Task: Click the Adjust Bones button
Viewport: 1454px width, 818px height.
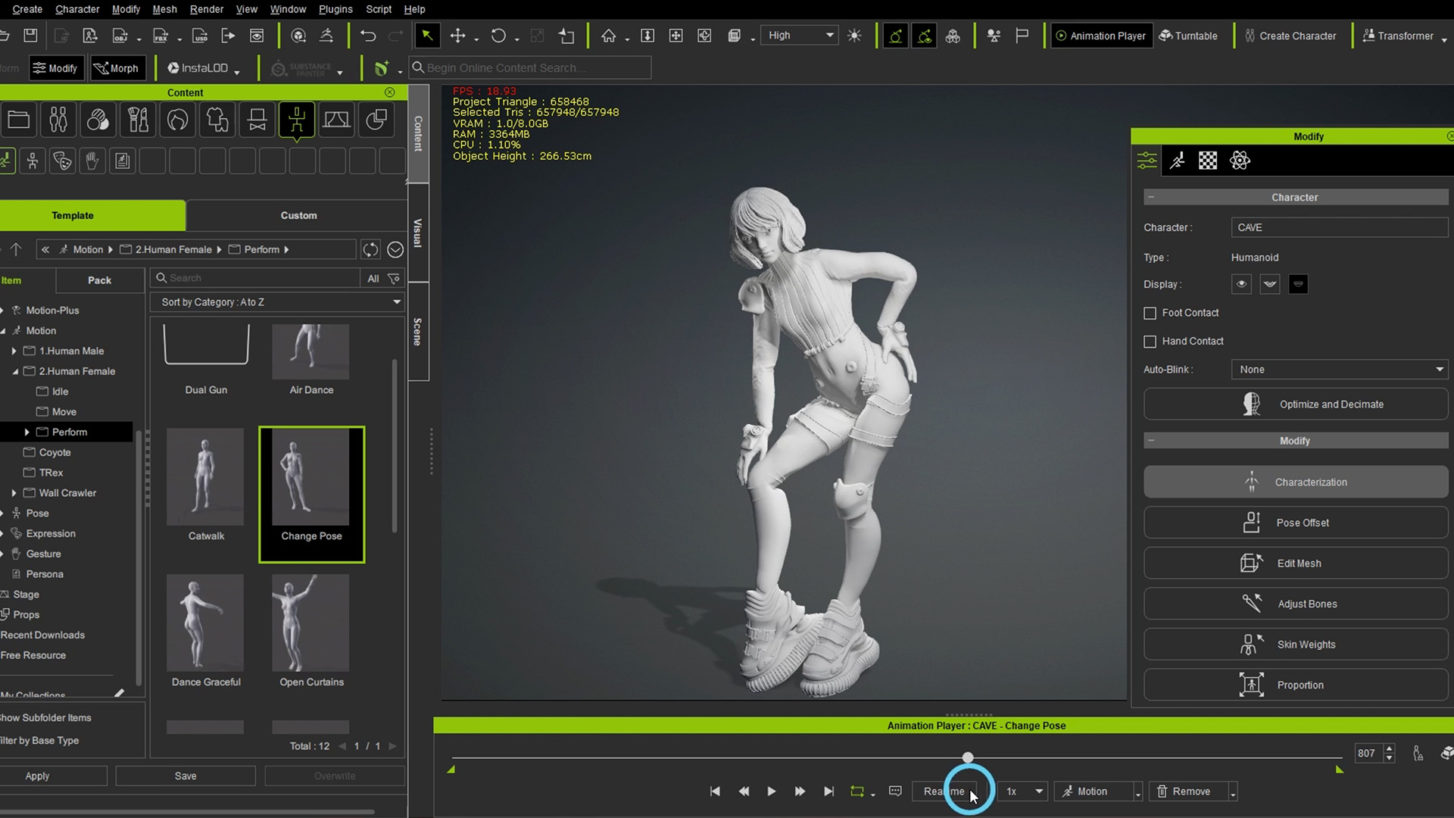Action: (x=1295, y=604)
